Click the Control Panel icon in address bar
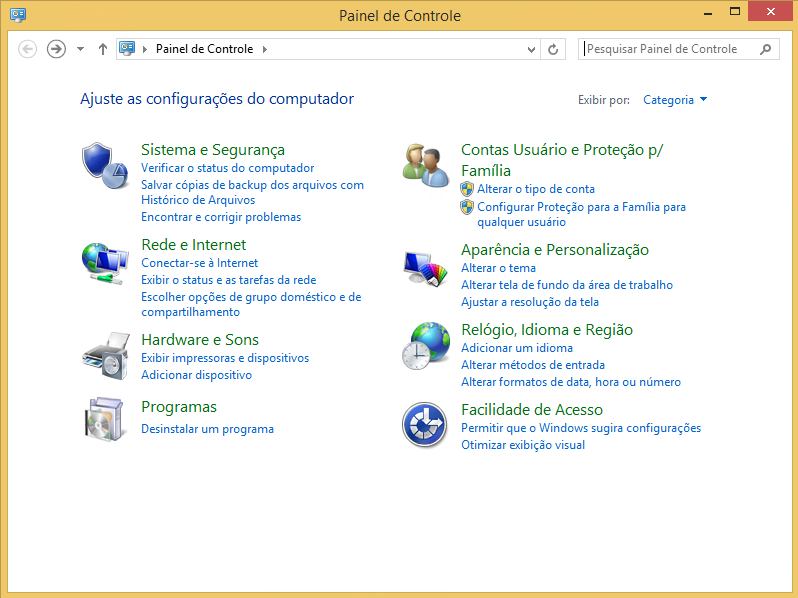 [127, 49]
